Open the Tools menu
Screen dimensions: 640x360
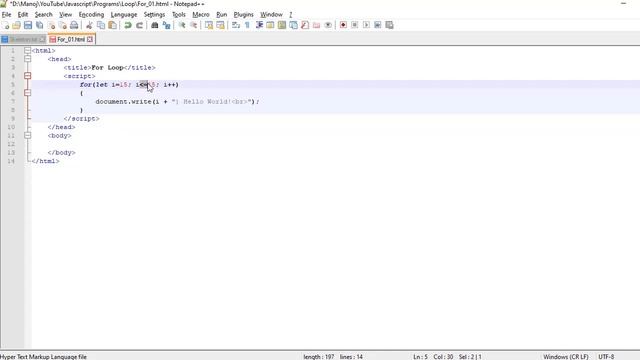coord(179,14)
